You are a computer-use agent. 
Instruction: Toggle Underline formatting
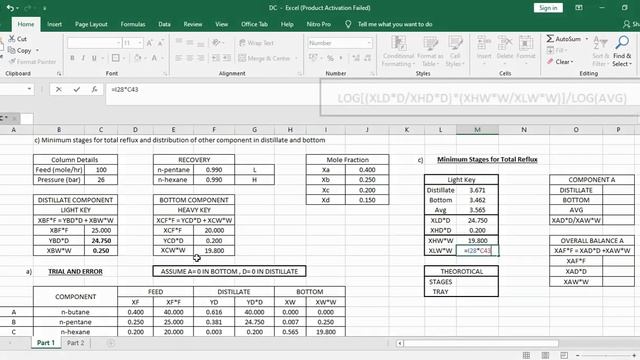click(94, 58)
